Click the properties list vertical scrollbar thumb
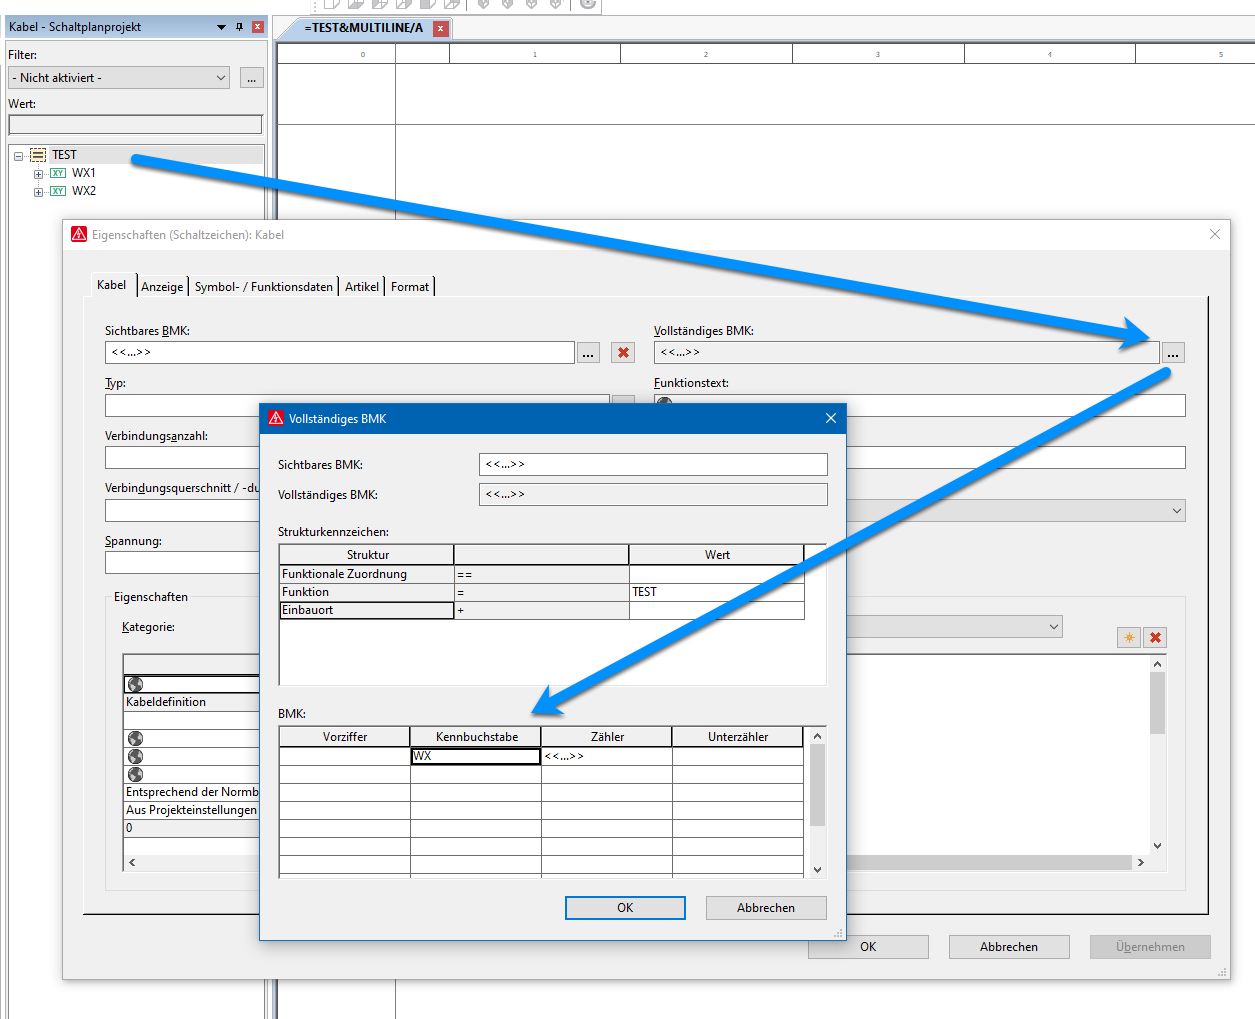Viewport: 1255px width, 1019px height. click(1158, 703)
